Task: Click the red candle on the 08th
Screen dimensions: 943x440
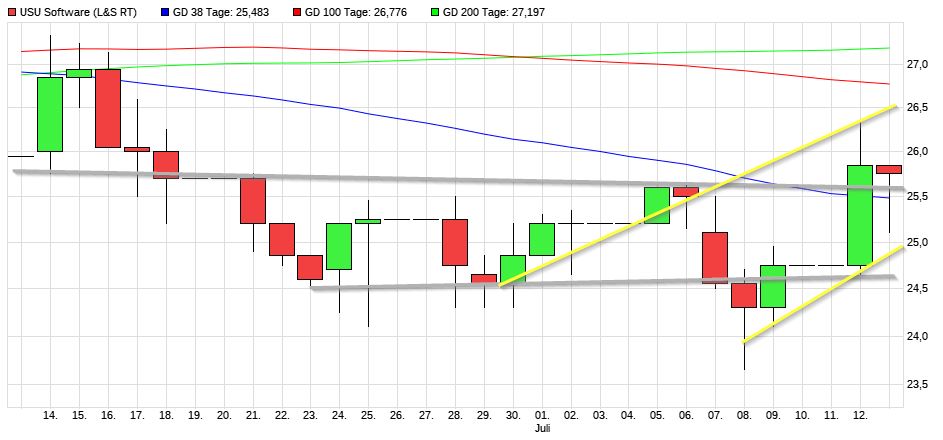Action: click(744, 295)
